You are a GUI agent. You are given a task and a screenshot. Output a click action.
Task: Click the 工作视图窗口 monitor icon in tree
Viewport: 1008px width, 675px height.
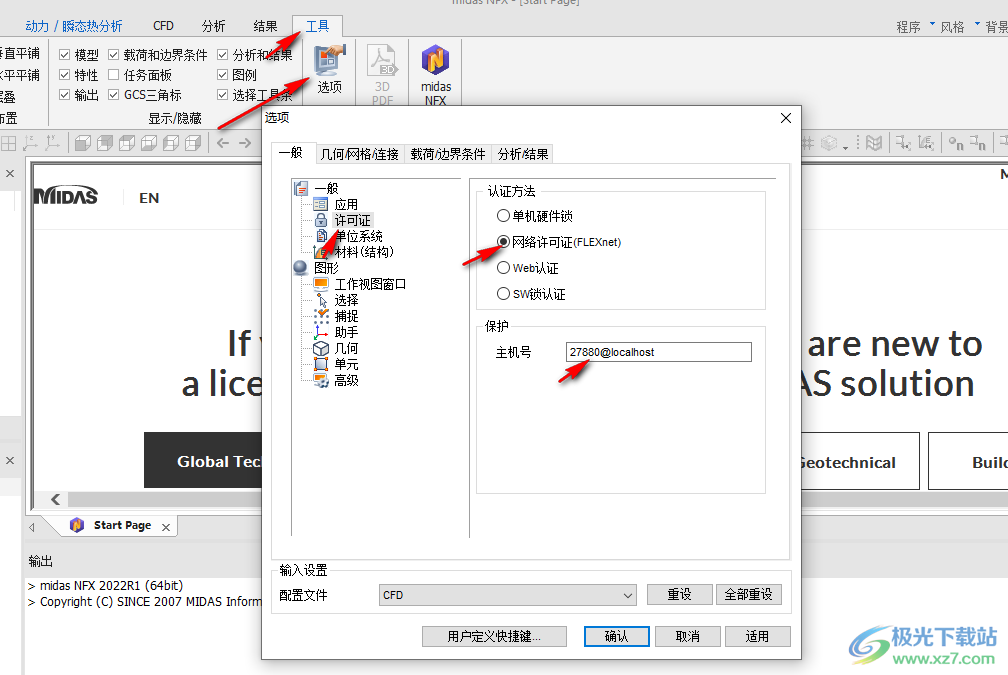pos(321,284)
